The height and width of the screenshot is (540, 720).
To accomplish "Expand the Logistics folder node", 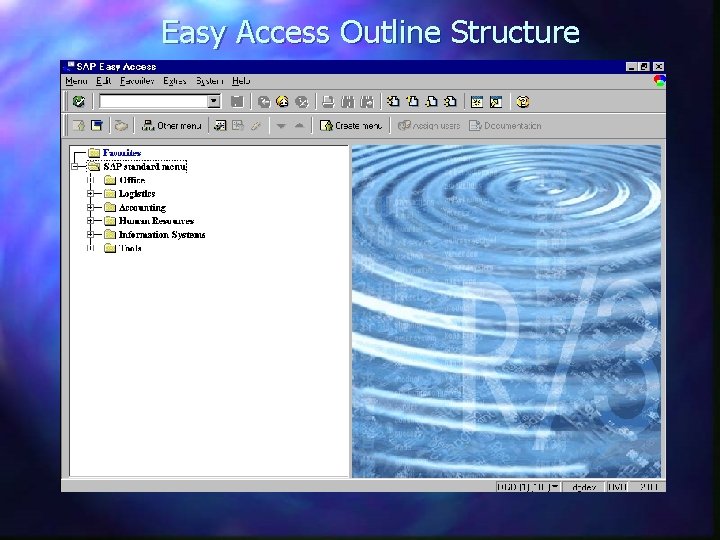I will point(90,194).
